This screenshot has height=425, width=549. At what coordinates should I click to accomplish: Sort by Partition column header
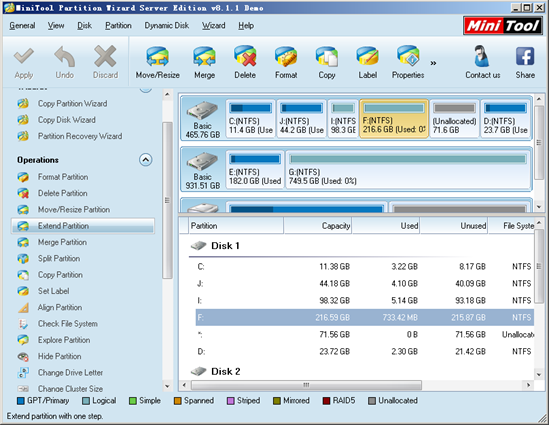236,226
